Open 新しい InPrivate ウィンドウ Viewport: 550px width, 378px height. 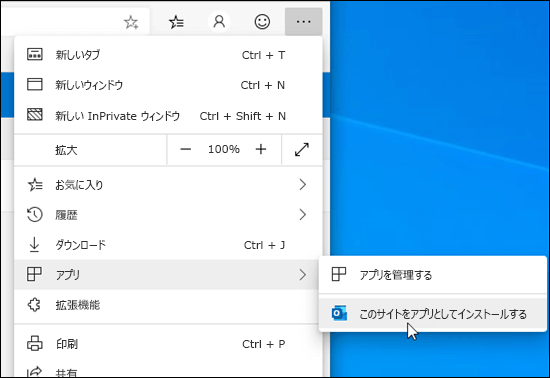(168, 116)
